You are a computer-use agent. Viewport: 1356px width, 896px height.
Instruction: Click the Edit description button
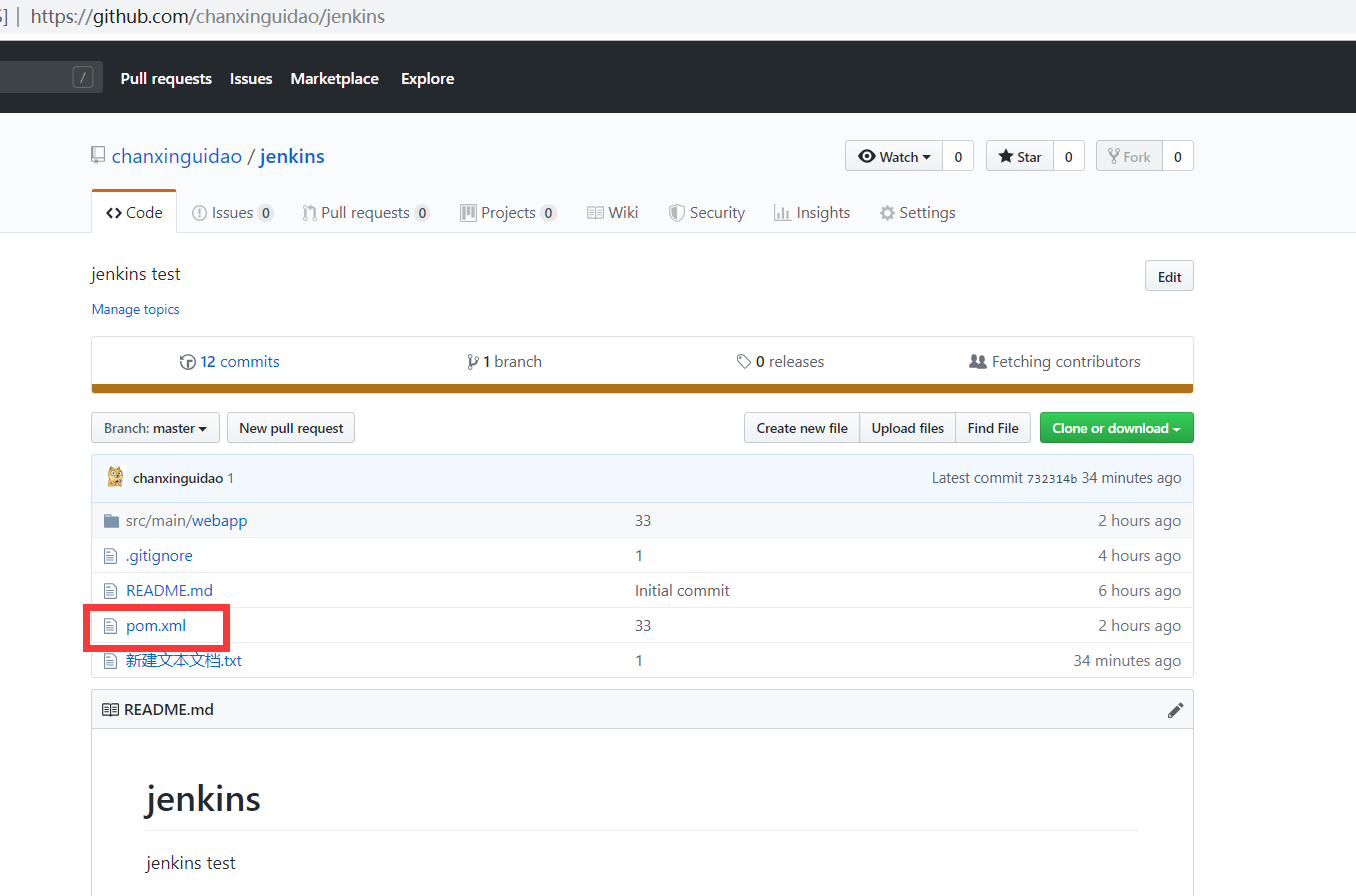tap(1169, 277)
